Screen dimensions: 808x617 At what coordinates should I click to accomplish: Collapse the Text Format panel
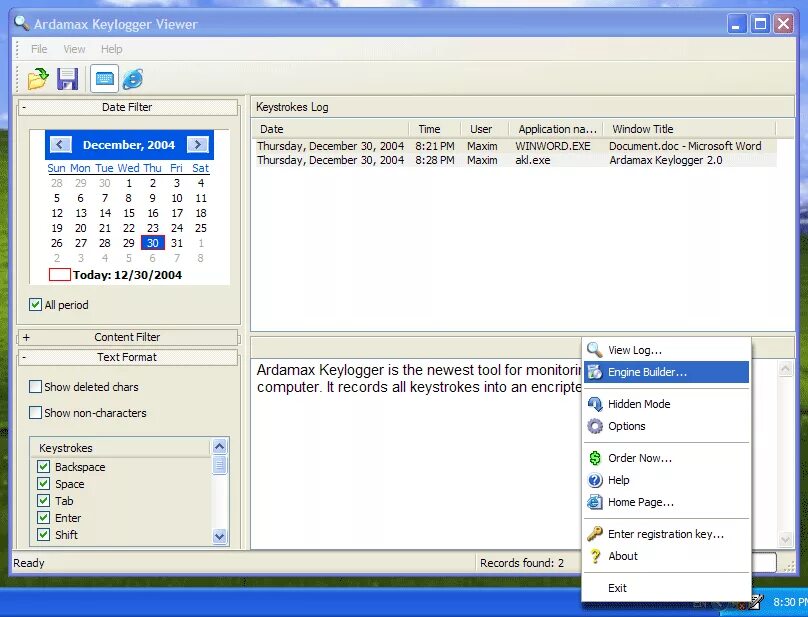pos(128,357)
